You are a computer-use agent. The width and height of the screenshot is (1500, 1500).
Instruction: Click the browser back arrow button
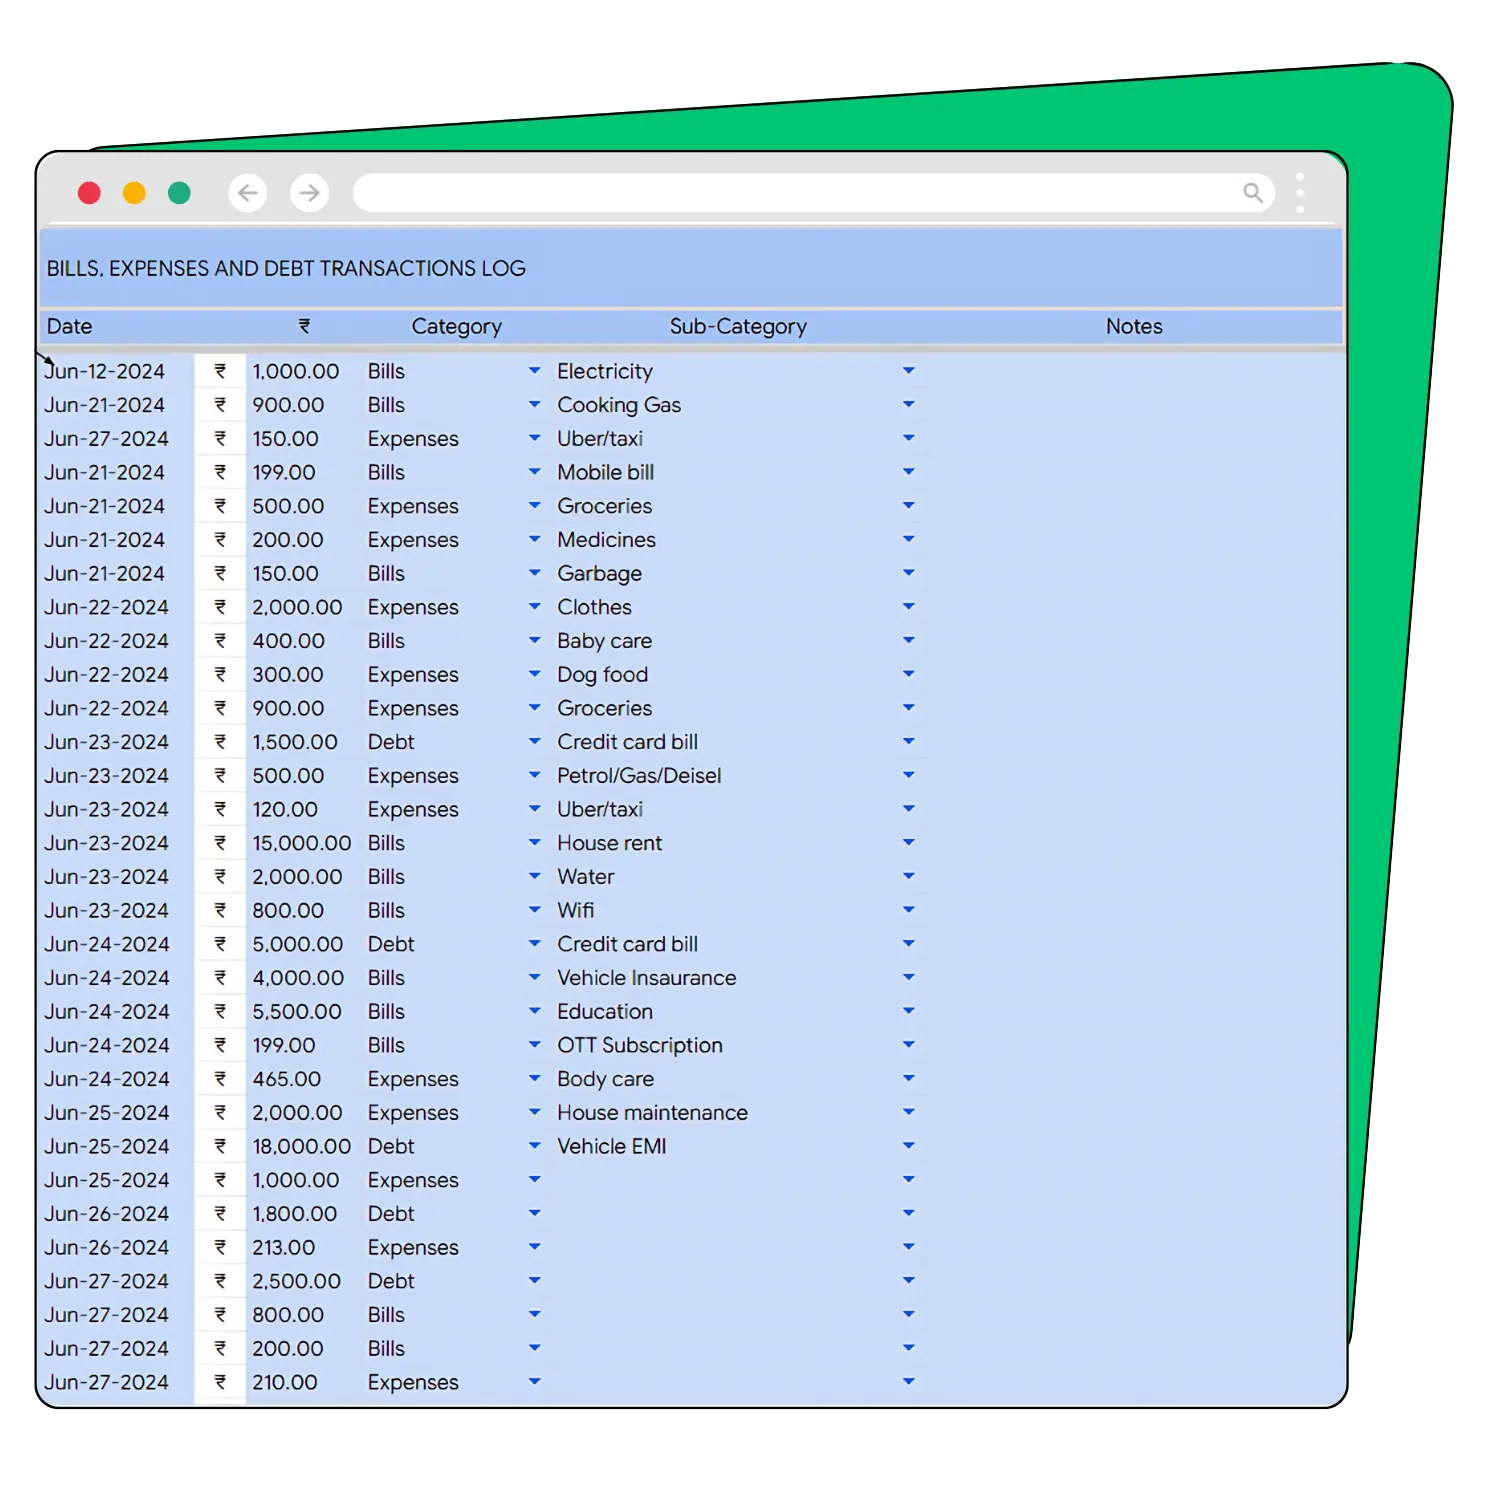(247, 193)
